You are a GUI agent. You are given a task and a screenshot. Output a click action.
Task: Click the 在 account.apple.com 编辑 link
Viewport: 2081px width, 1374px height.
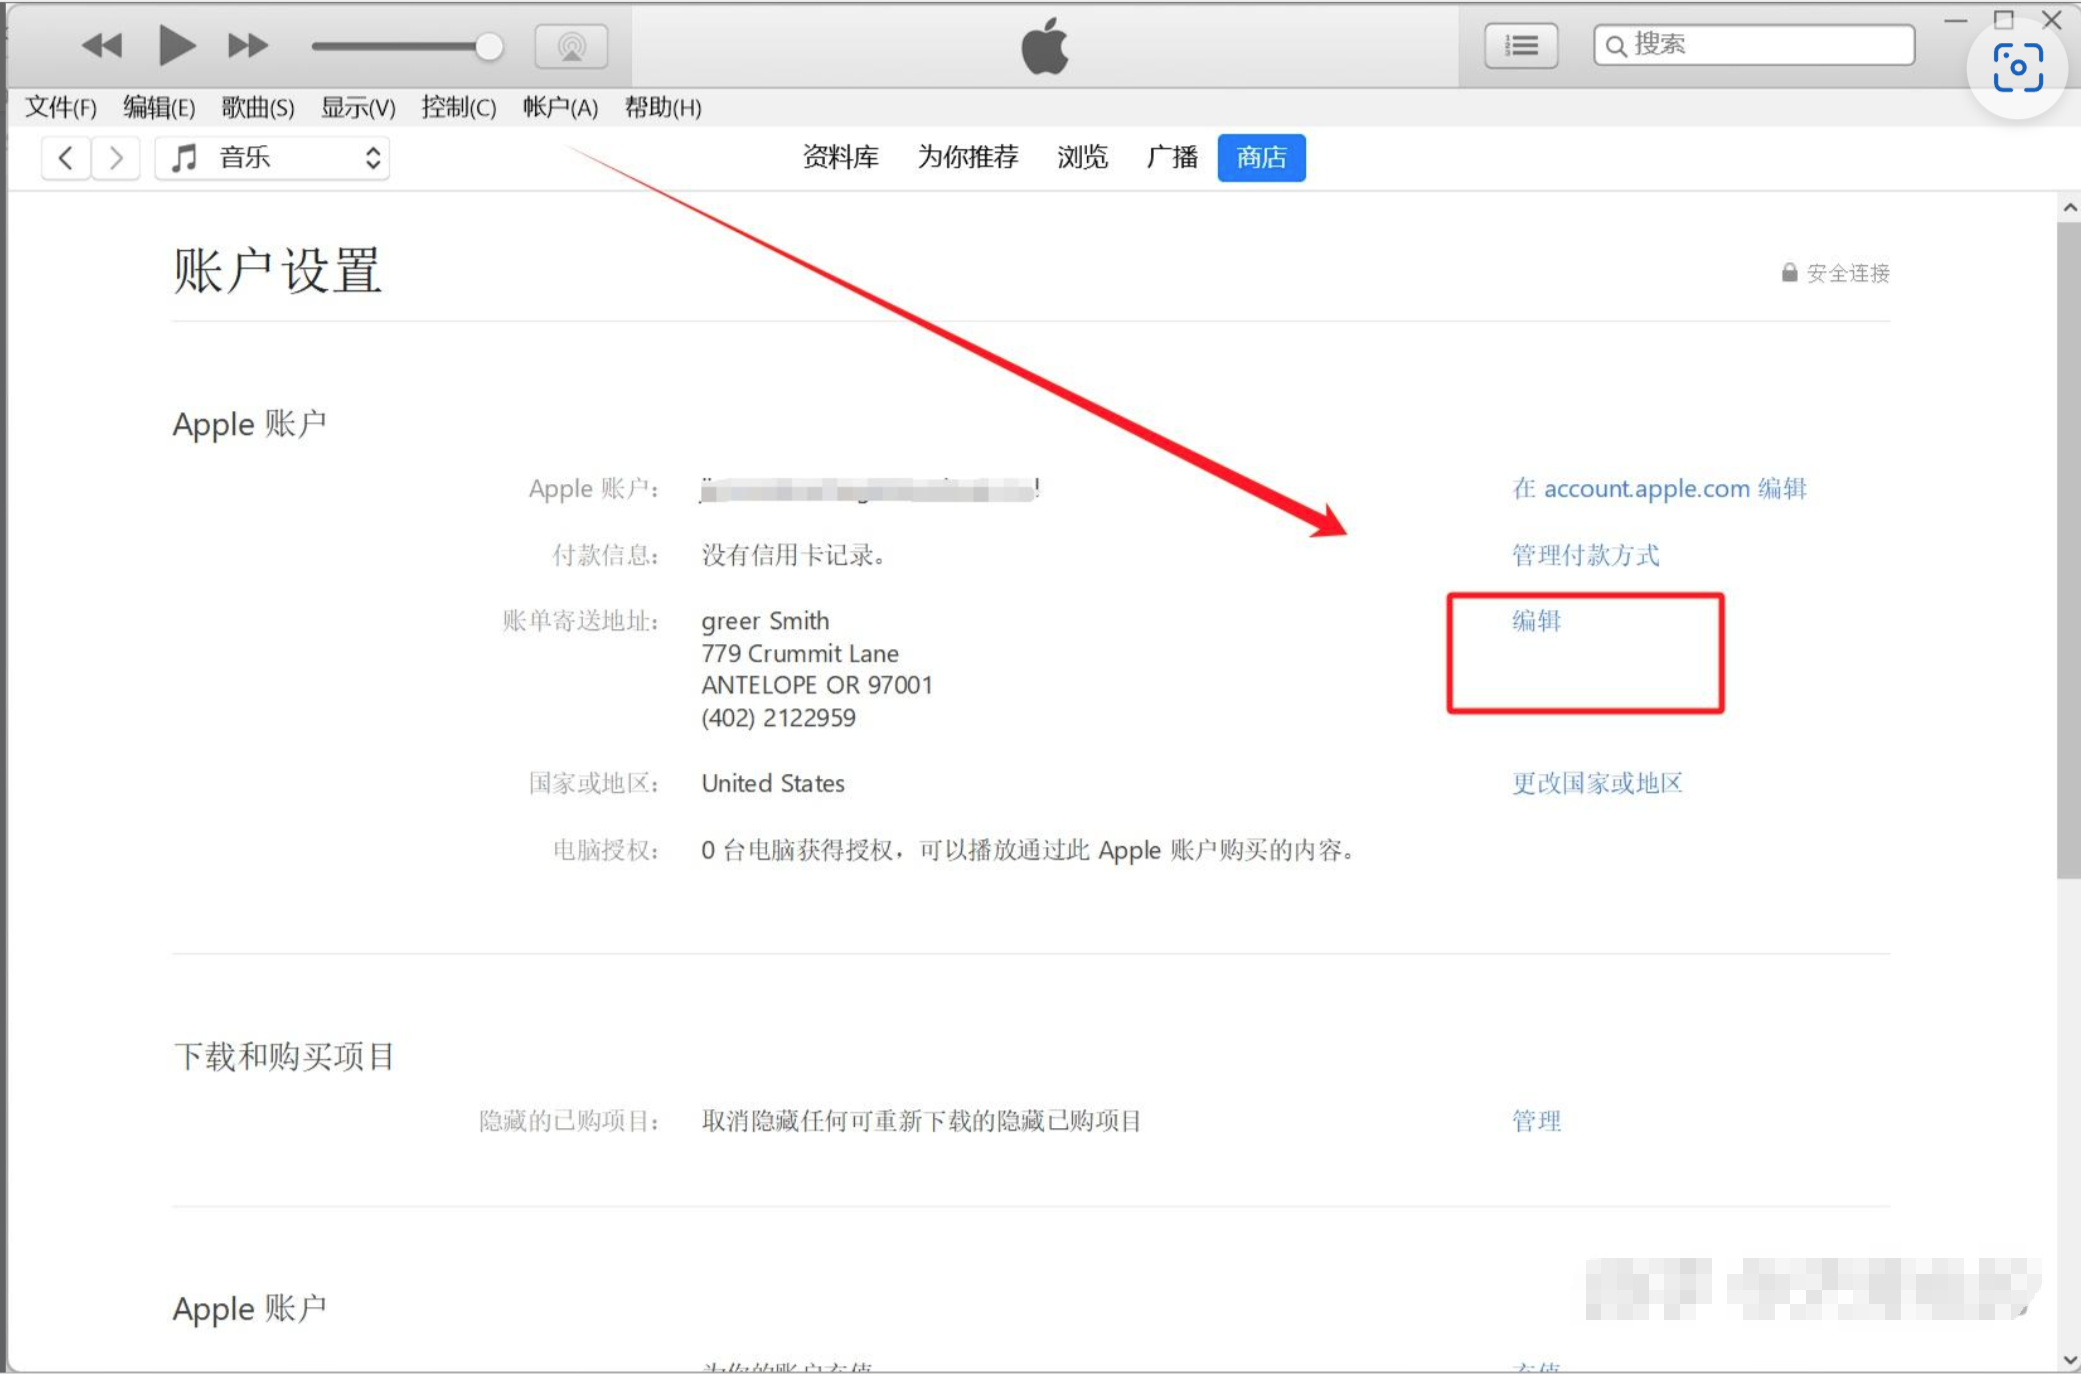click(x=1659, y=488)
